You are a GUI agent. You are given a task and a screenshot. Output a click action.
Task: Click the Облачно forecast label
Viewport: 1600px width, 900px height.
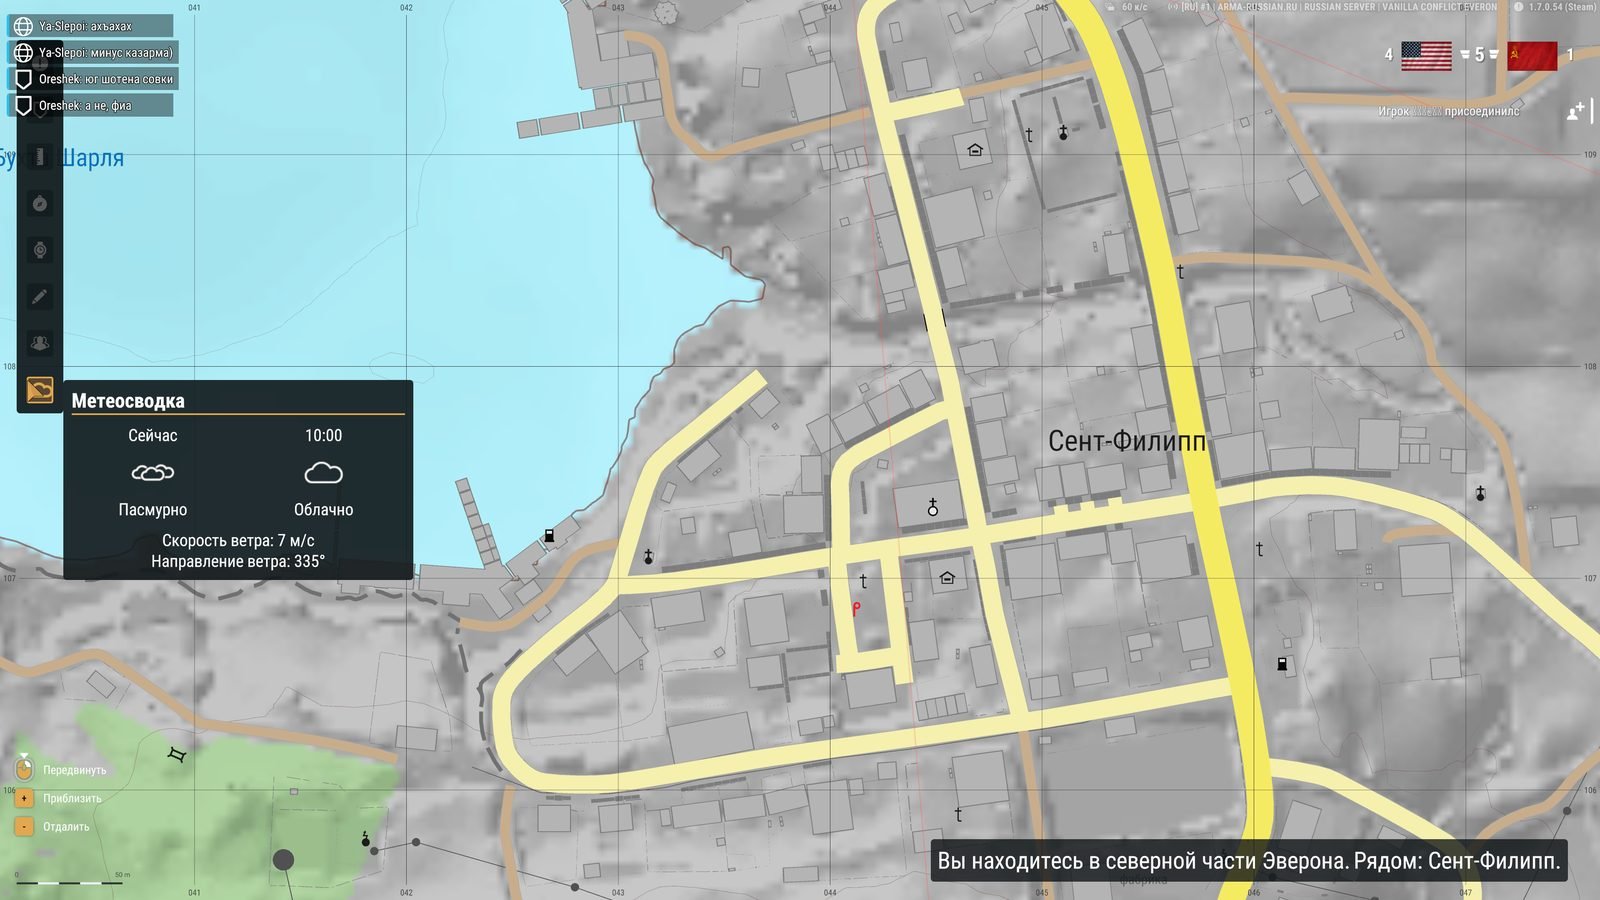[323, 510]
